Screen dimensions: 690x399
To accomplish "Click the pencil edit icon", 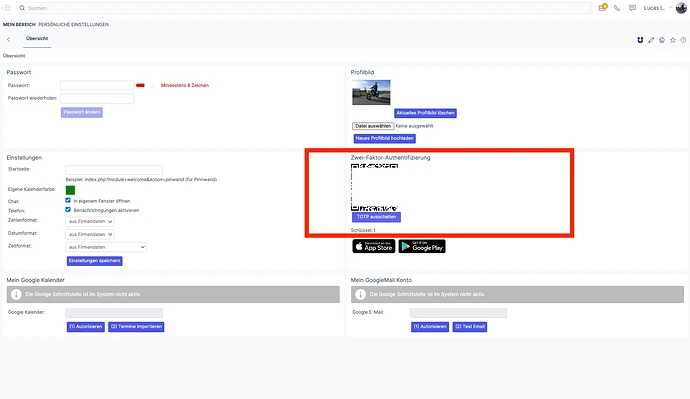I will pos(651,40).
